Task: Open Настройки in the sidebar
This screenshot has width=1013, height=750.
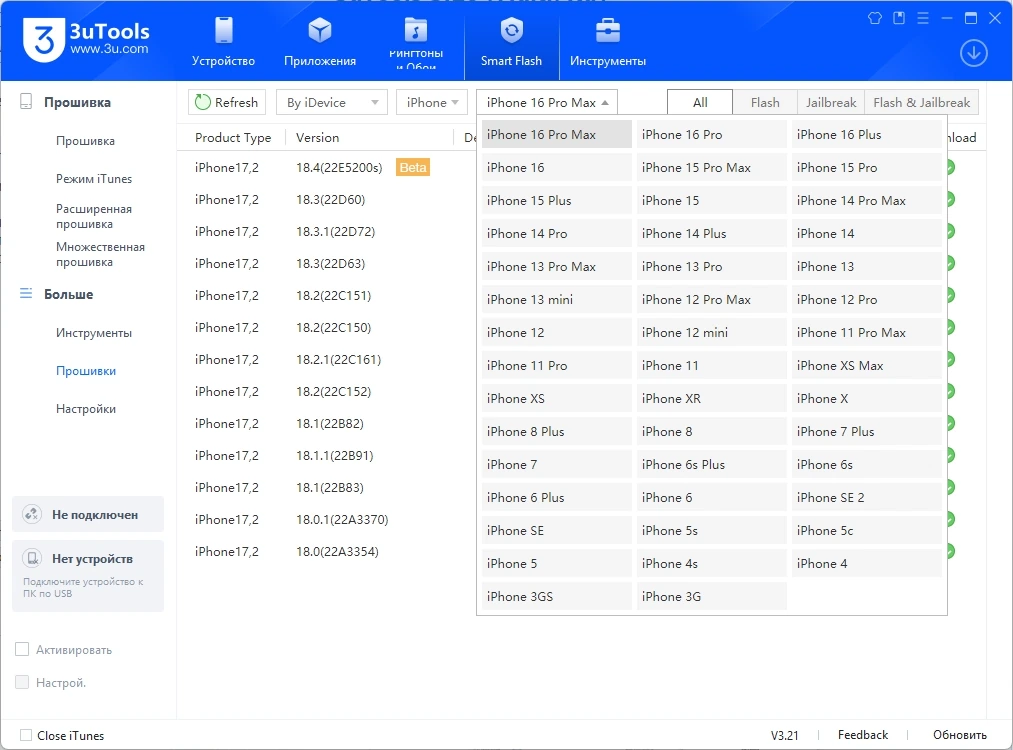Action: (x=86, y=409)
